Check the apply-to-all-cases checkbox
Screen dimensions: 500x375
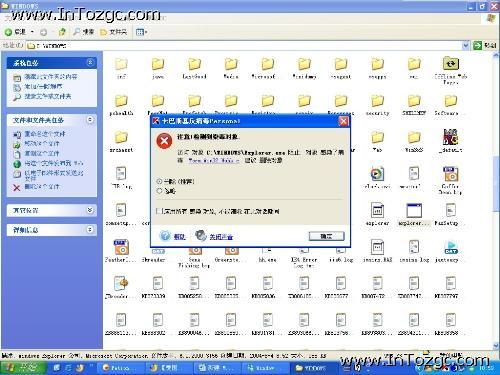coord(159,211)
